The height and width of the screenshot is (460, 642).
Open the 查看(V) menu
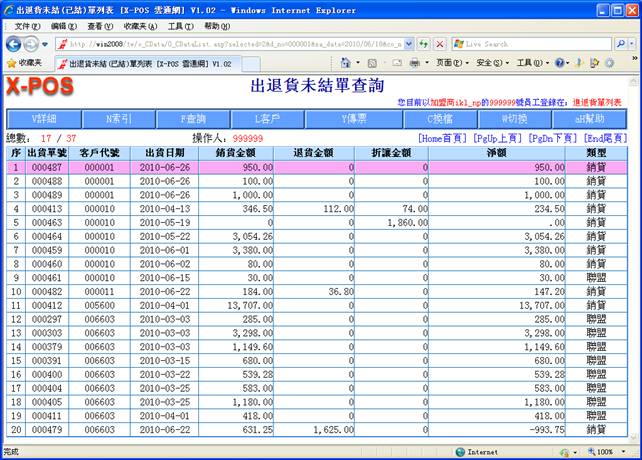pyautogui.click(x=100, y=25)
